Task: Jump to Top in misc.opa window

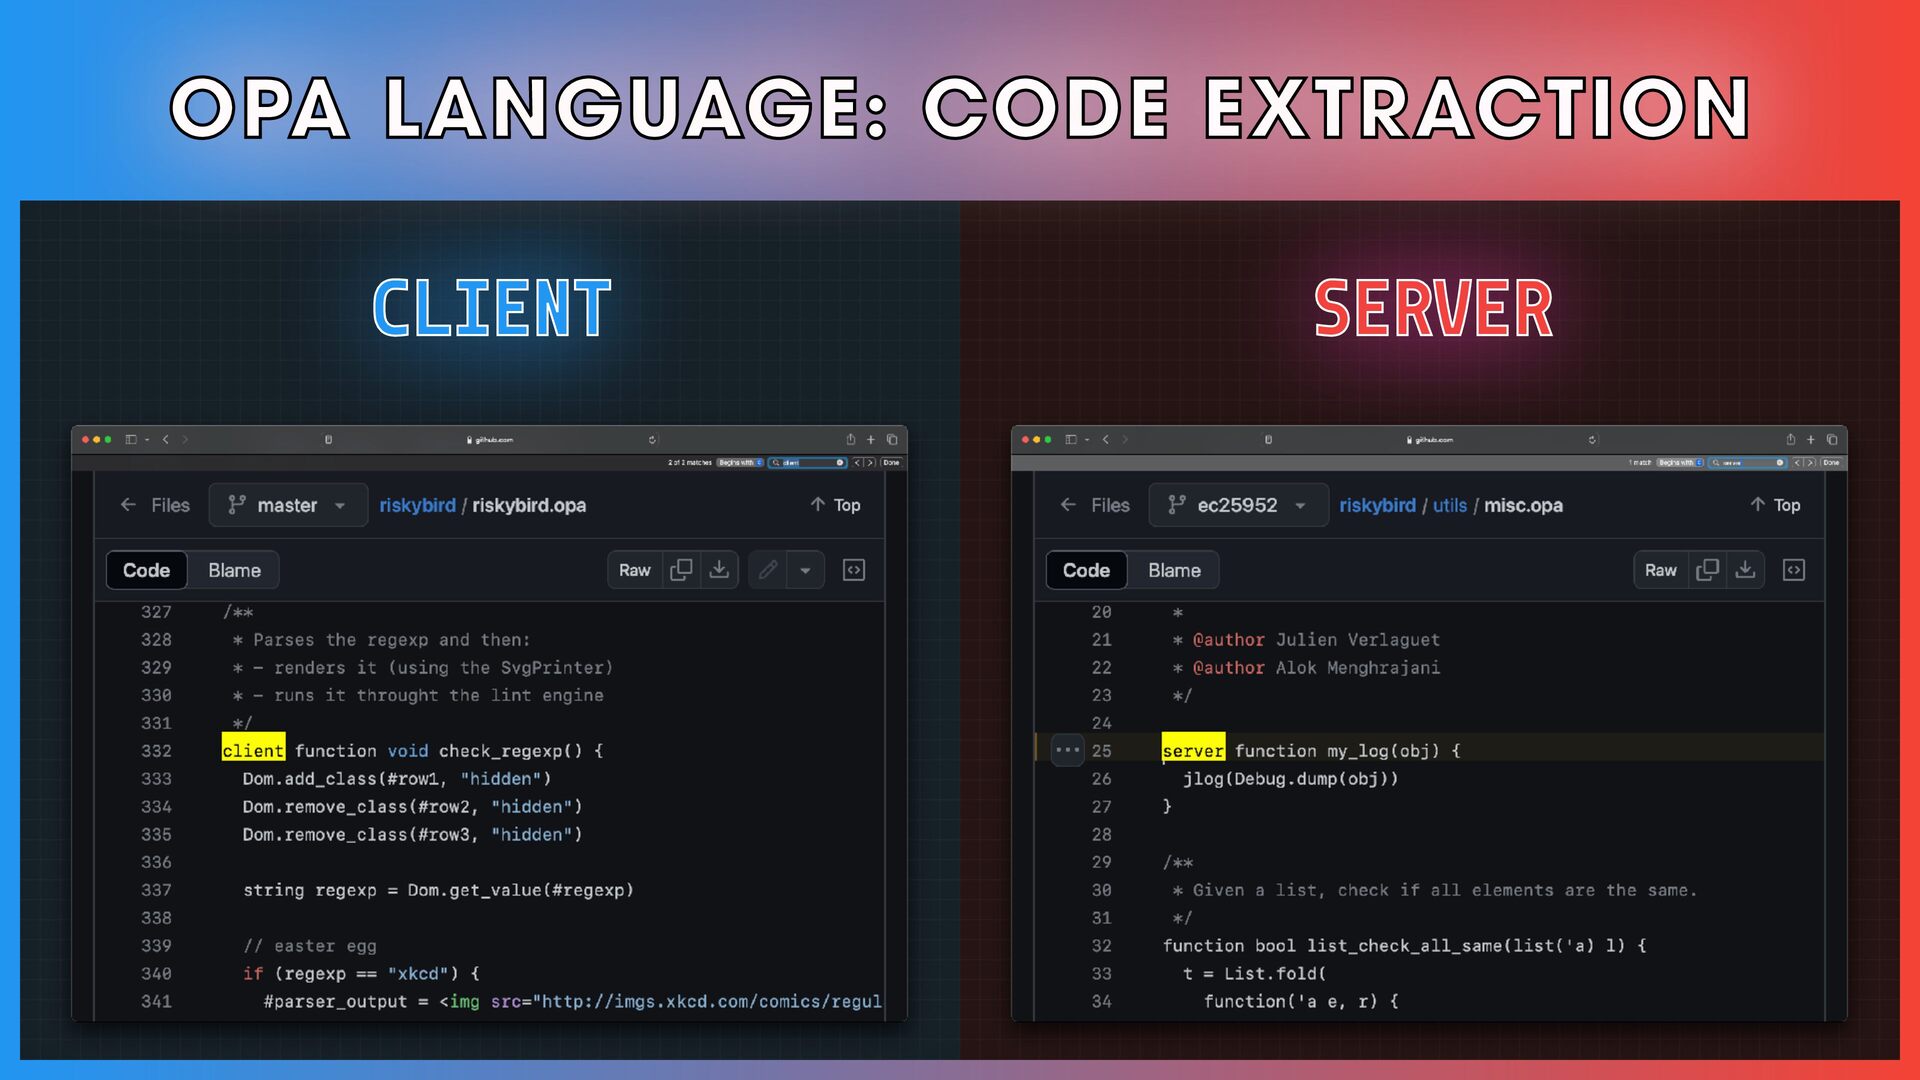Action: pyautogui.click(x=1775, y=505)
